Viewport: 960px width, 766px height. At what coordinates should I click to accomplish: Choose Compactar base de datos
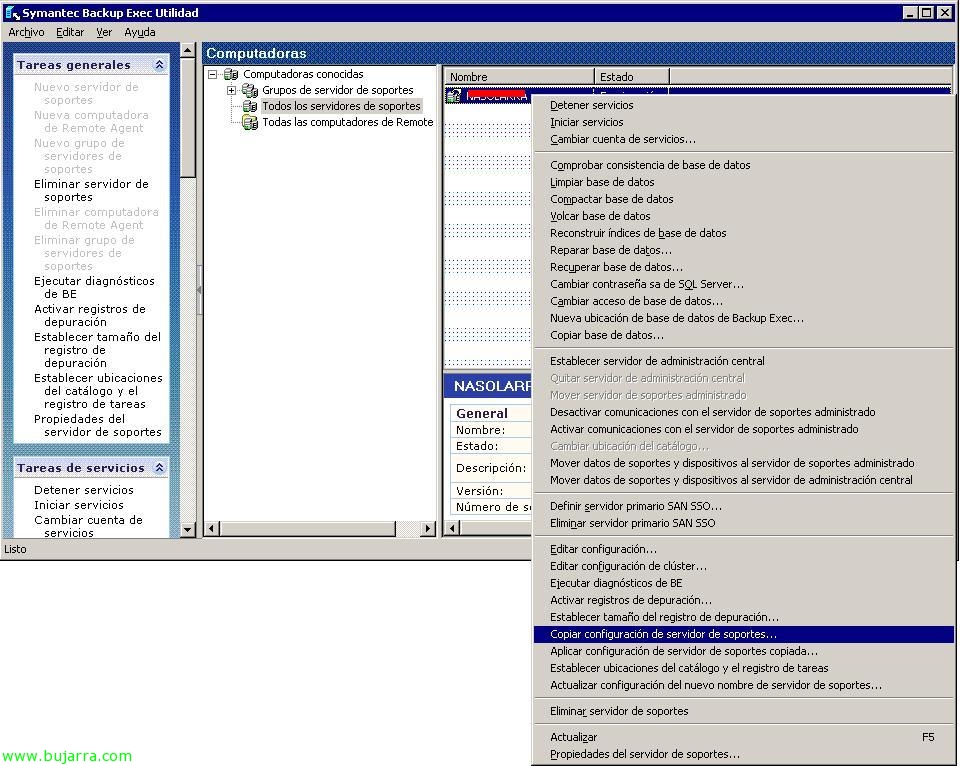[743, 199]
